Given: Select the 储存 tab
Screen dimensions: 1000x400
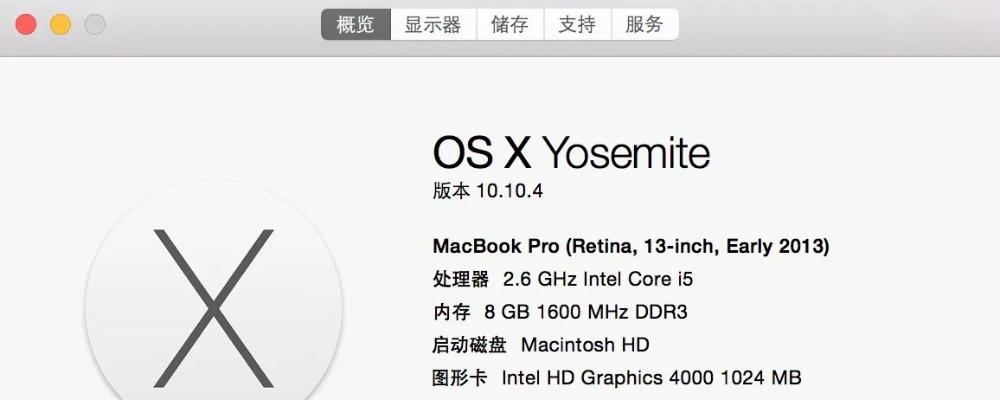Looking at the screenshot, I should (510, 25).
